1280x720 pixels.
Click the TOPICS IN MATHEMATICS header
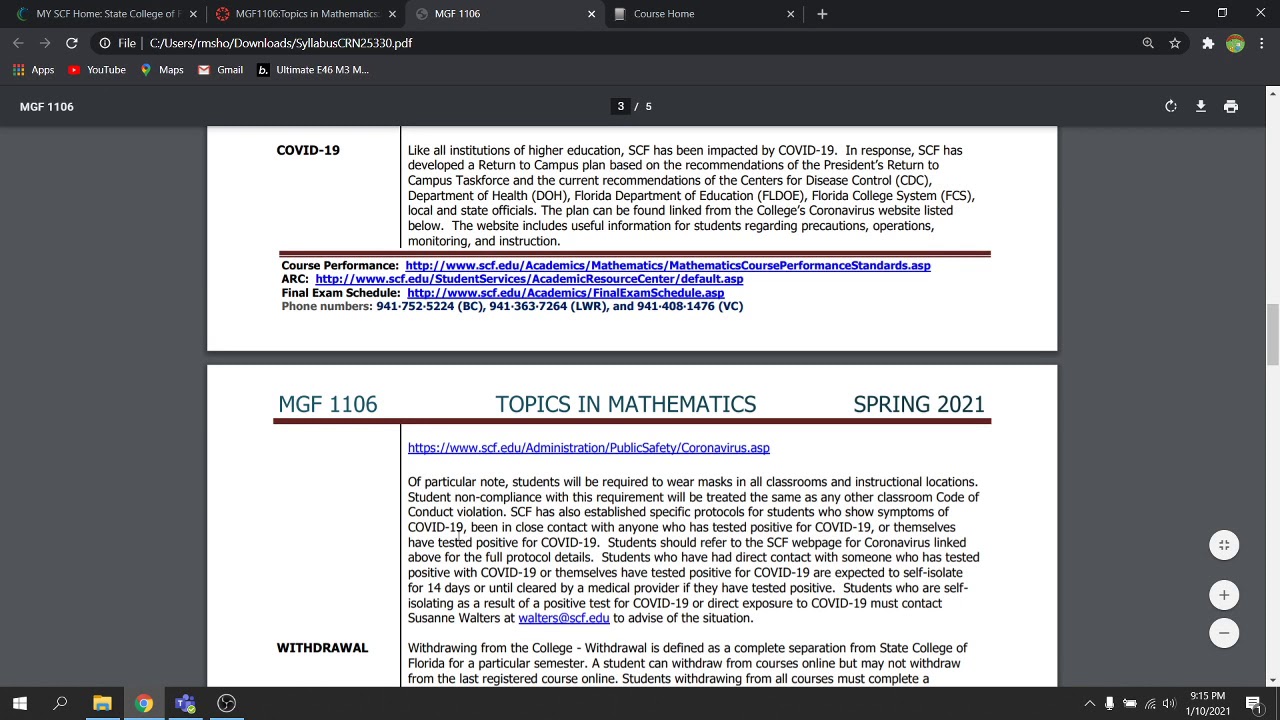pos(626,404)
